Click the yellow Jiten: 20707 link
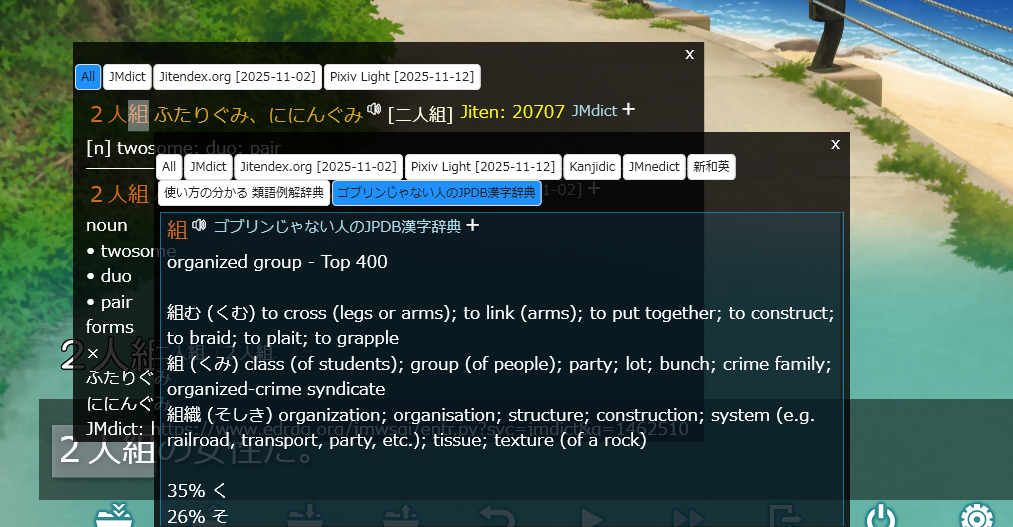This screenshot has width=1013, height=527. pos(512,111)
